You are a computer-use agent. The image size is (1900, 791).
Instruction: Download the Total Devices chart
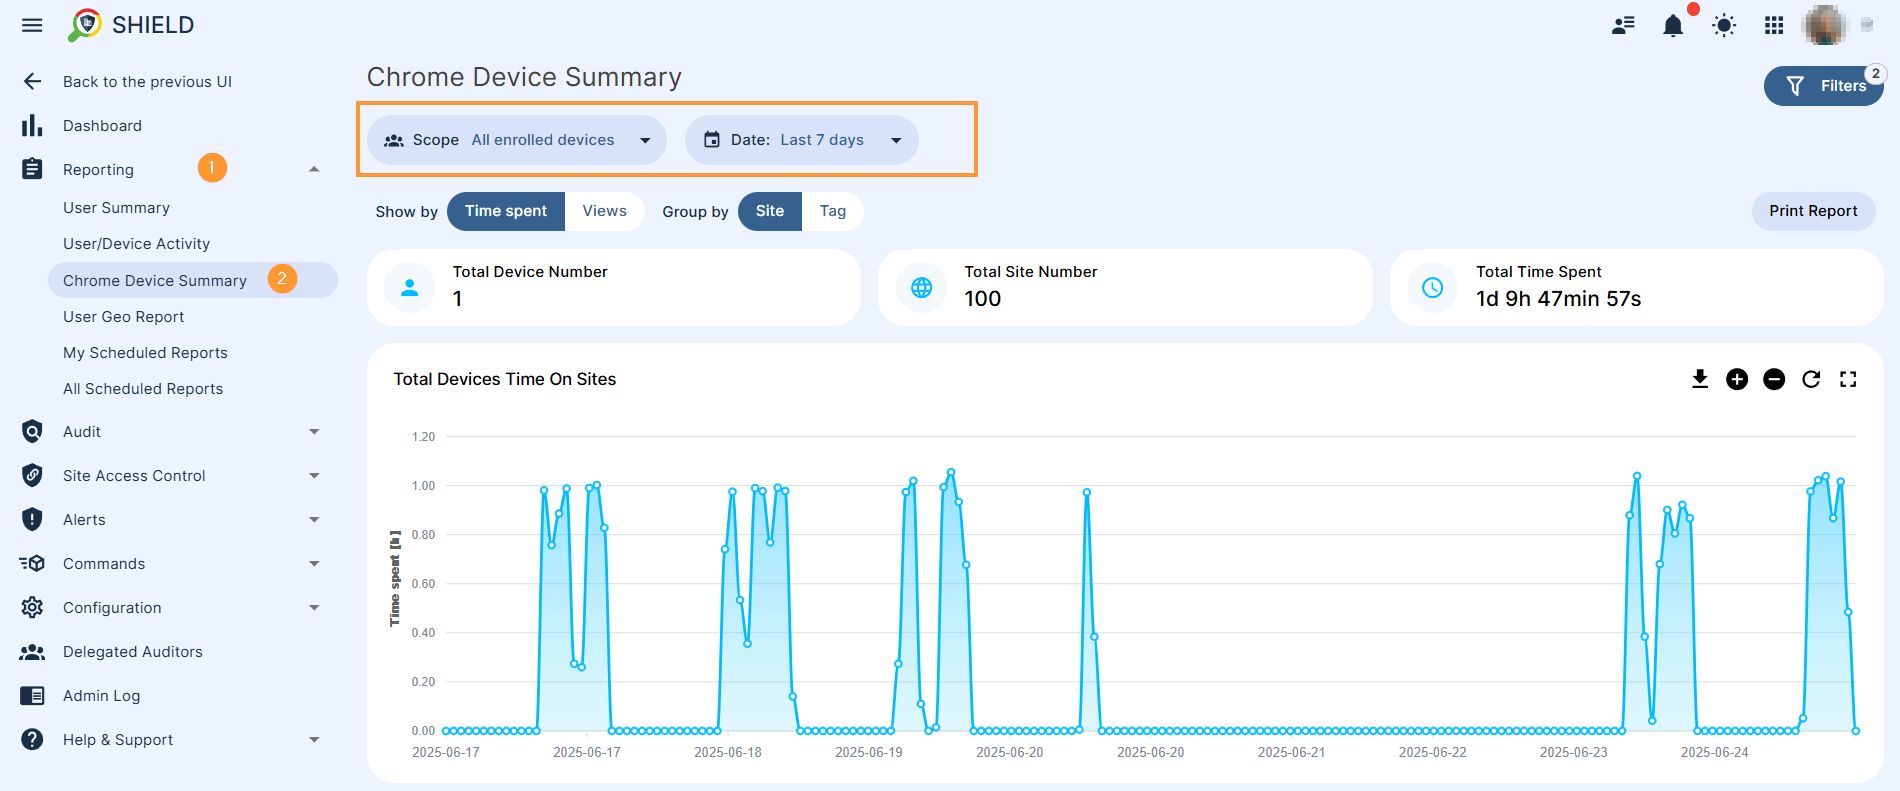[x=1700, y=379]
